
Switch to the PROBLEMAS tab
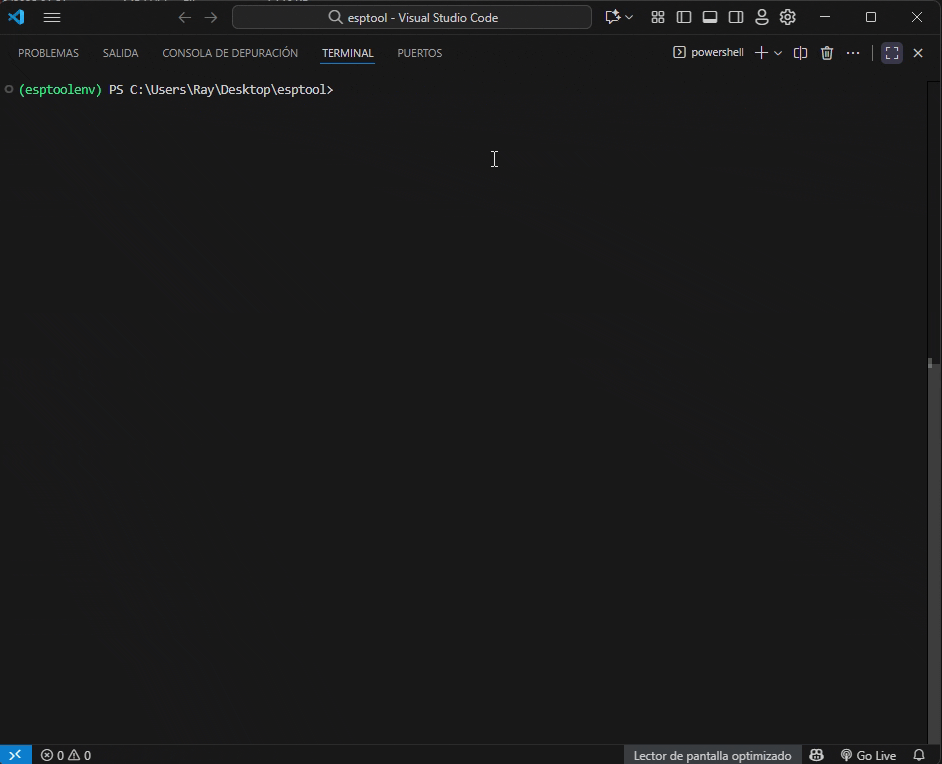tap(48, 53)
